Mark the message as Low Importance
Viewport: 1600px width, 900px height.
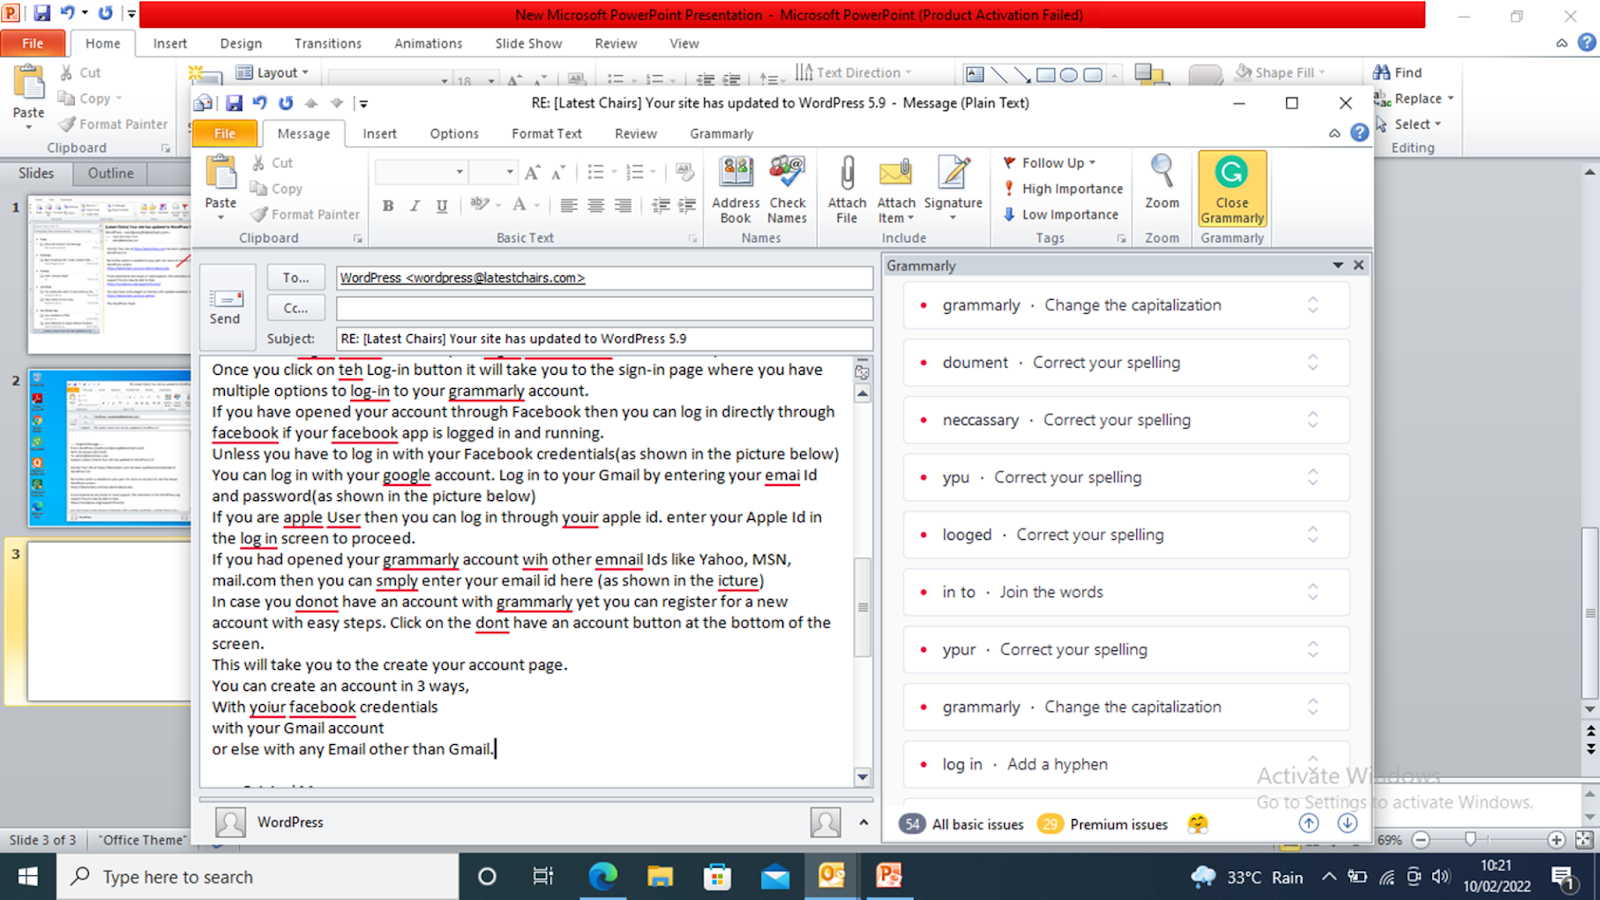(x=1061, y=215)
